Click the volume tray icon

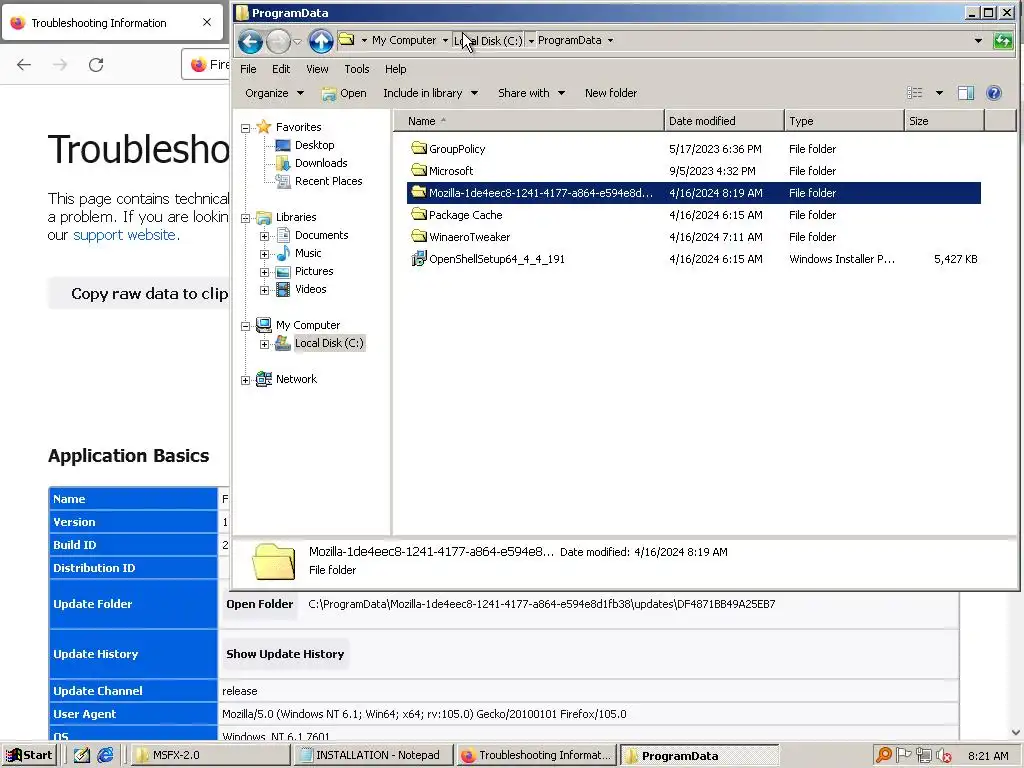click(942, 756)
